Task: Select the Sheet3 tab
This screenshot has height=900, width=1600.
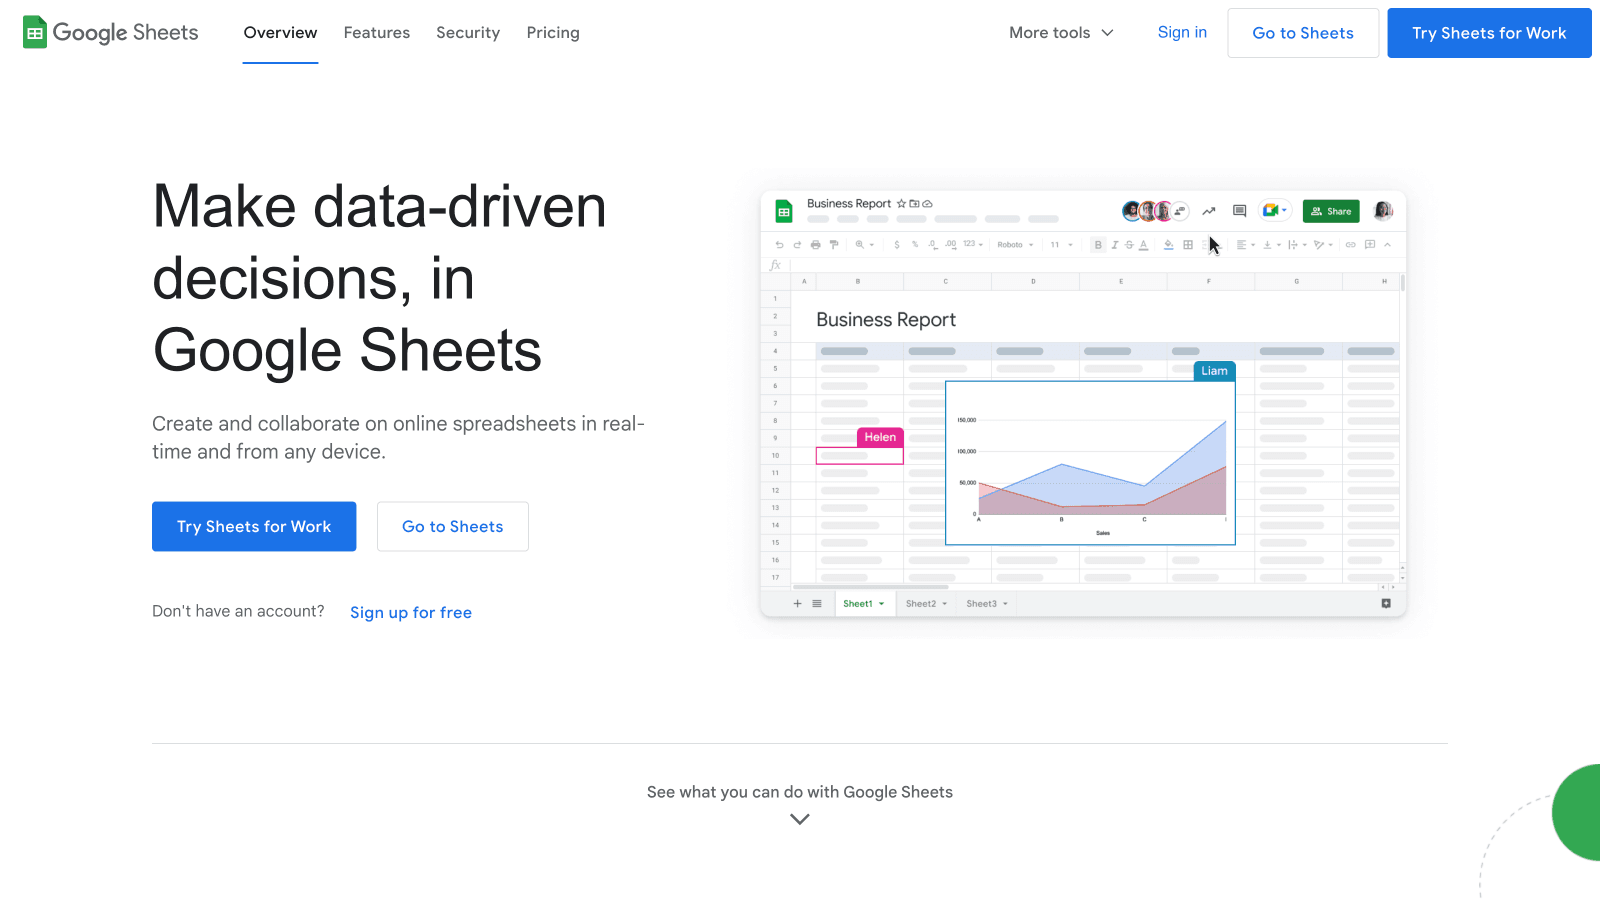Action: 987,604
